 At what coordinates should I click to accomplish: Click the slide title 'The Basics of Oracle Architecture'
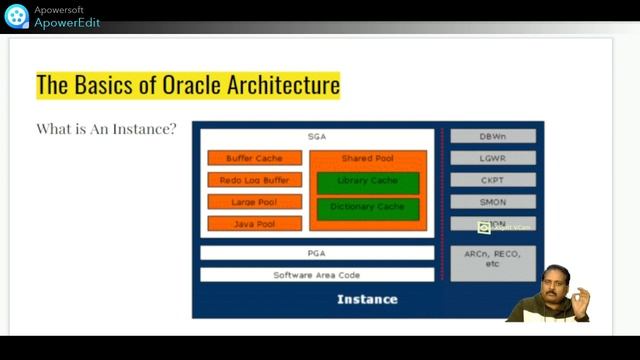[188, 85]
